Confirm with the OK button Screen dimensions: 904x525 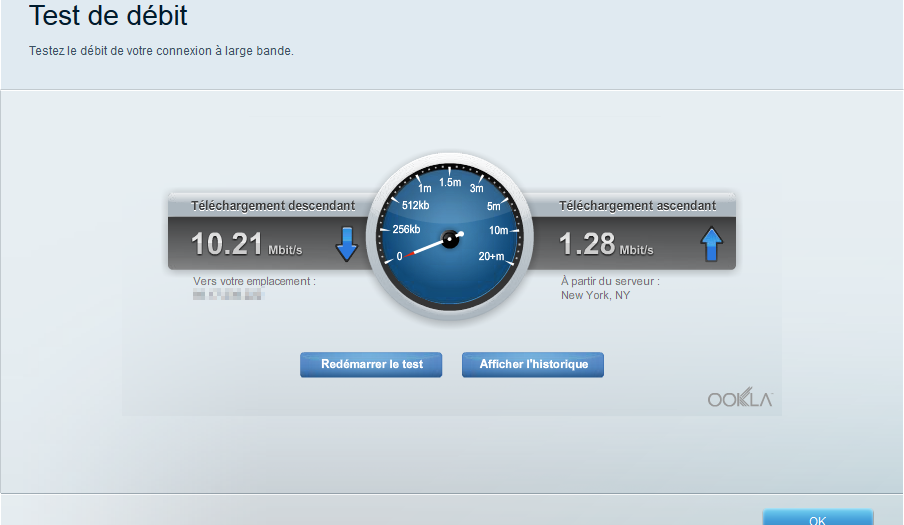click(817, 518)
